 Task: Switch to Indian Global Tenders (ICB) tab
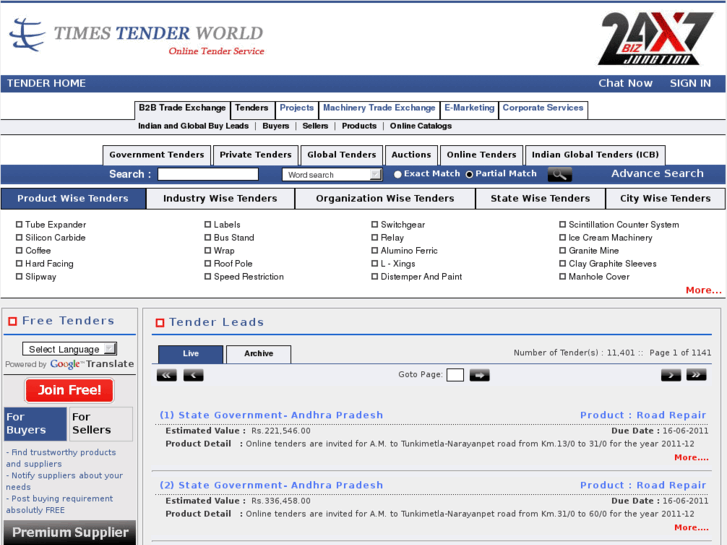pyautogui.click(x=595, y=155)
